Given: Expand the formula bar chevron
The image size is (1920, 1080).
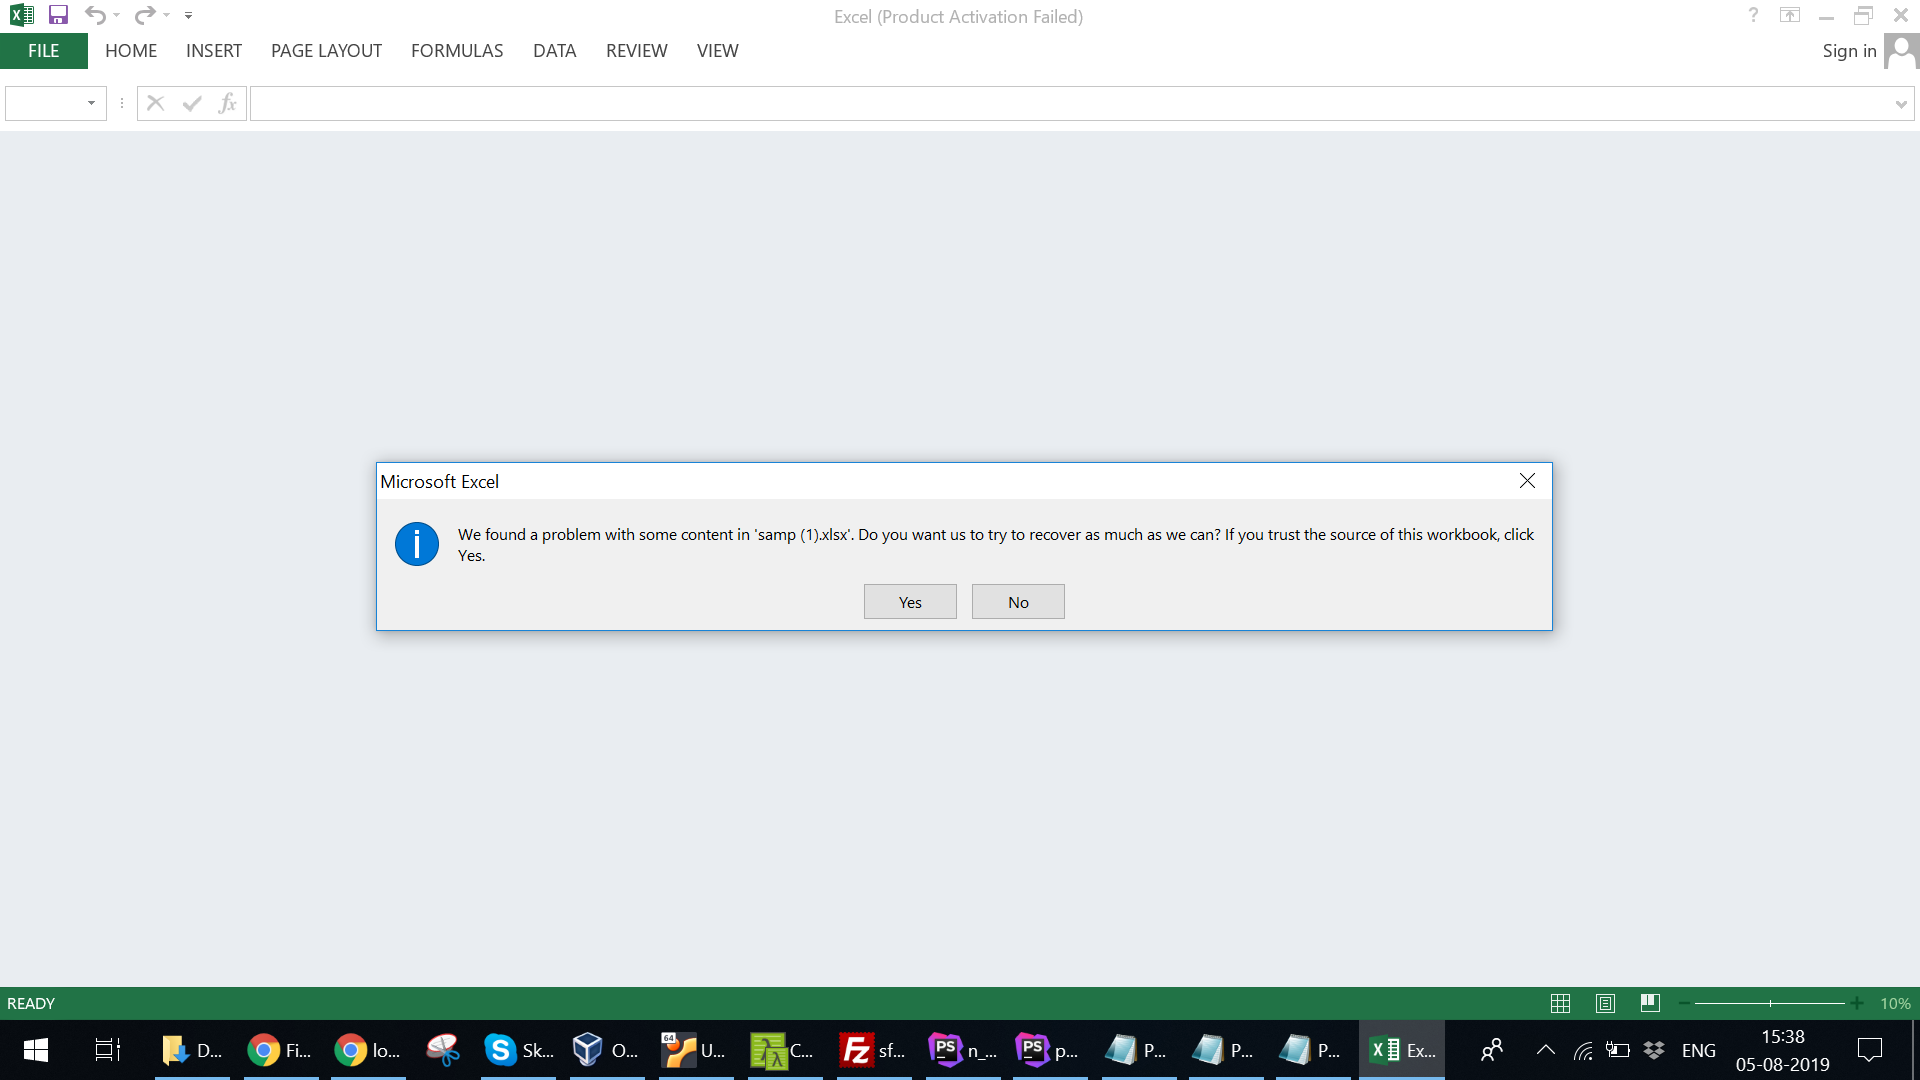Looking at the screenshot, I should click(x=1900, y=104).
